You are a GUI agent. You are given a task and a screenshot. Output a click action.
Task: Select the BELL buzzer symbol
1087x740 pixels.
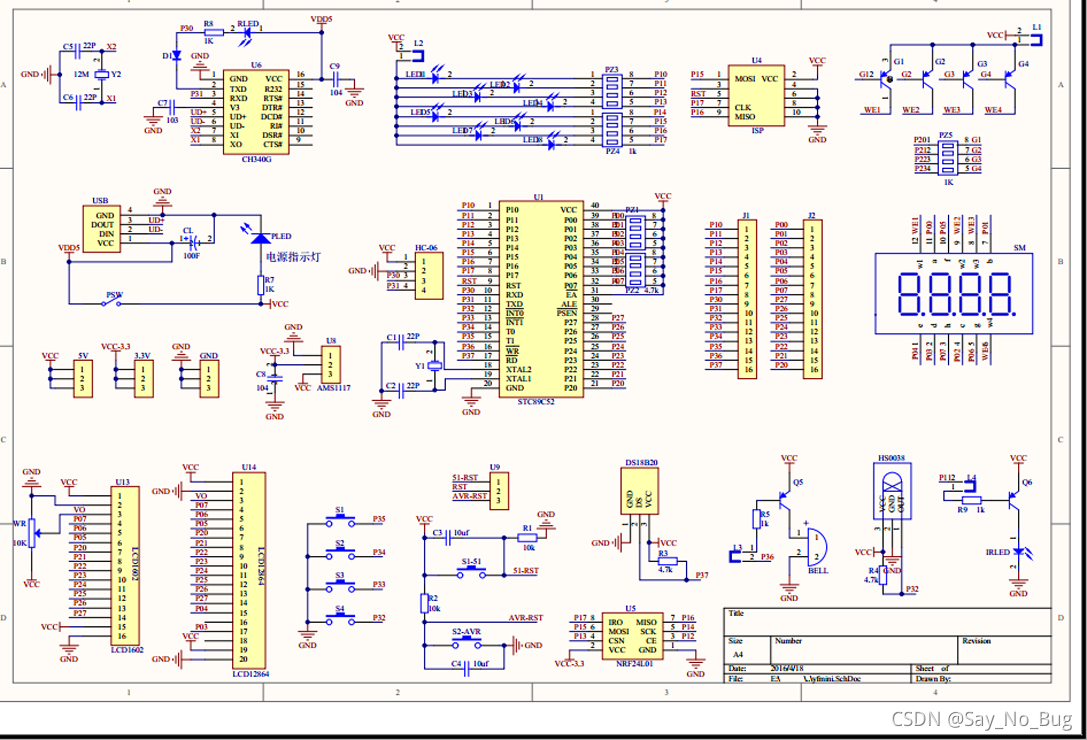817,546
